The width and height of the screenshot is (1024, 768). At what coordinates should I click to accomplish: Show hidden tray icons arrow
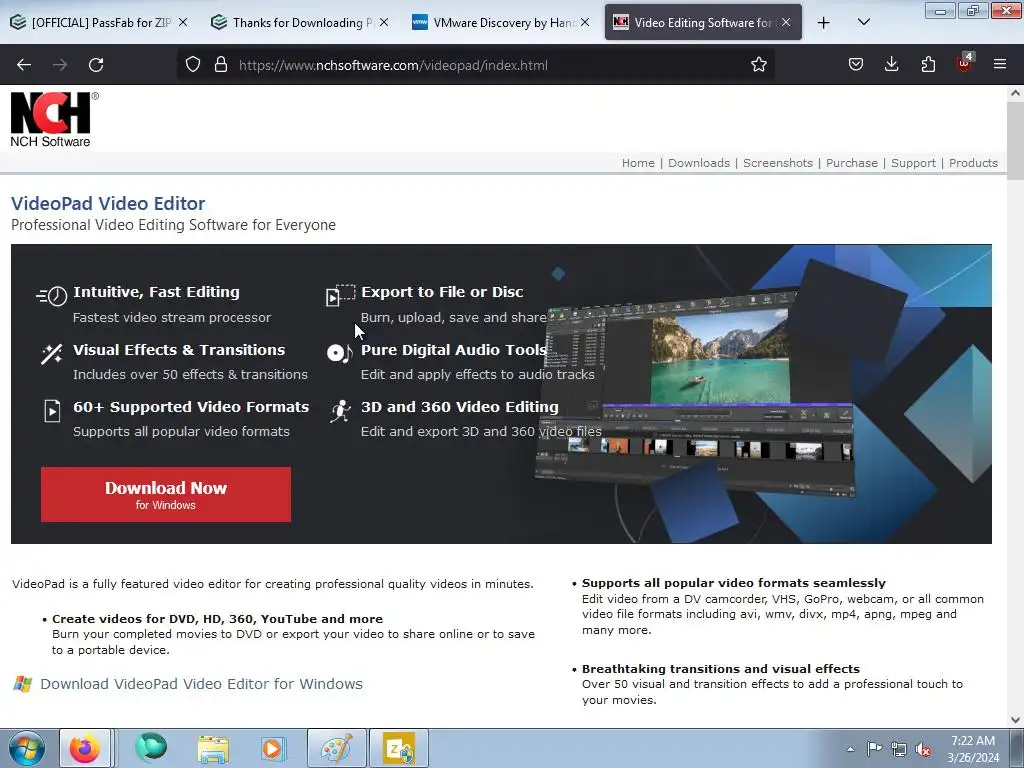click(x=850, y=749)
